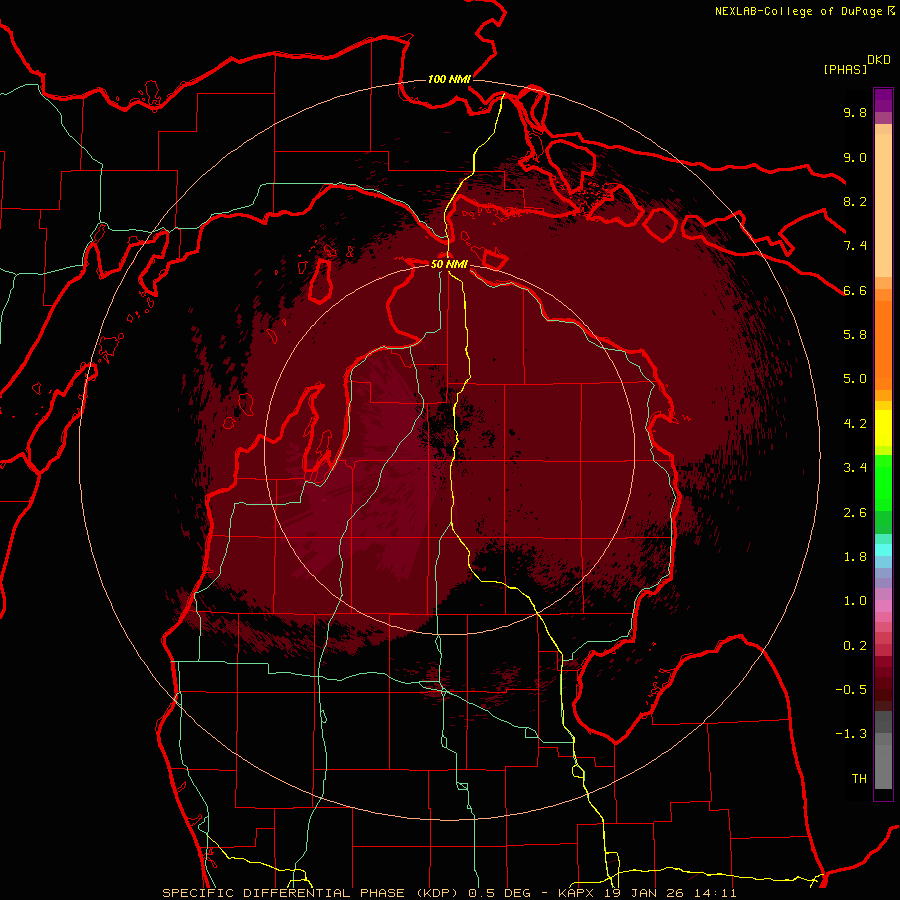
Task: Click the -1.3 scale value
Action: tap(851, 734)
